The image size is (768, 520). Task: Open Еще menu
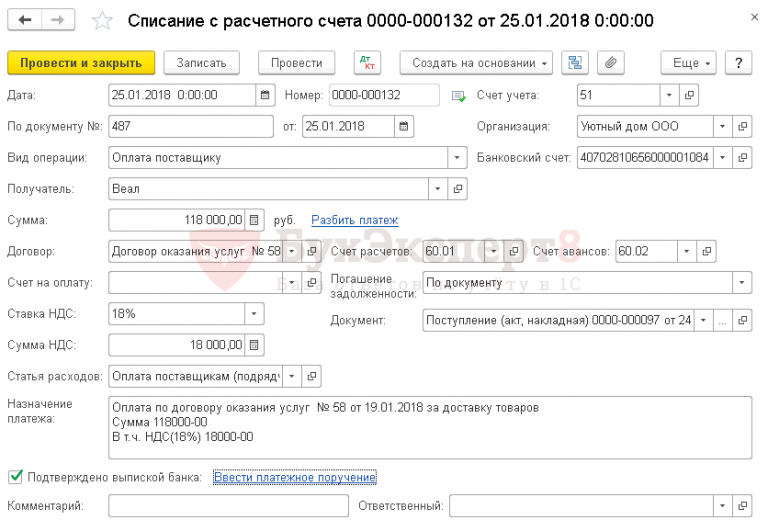pos(688,63)
